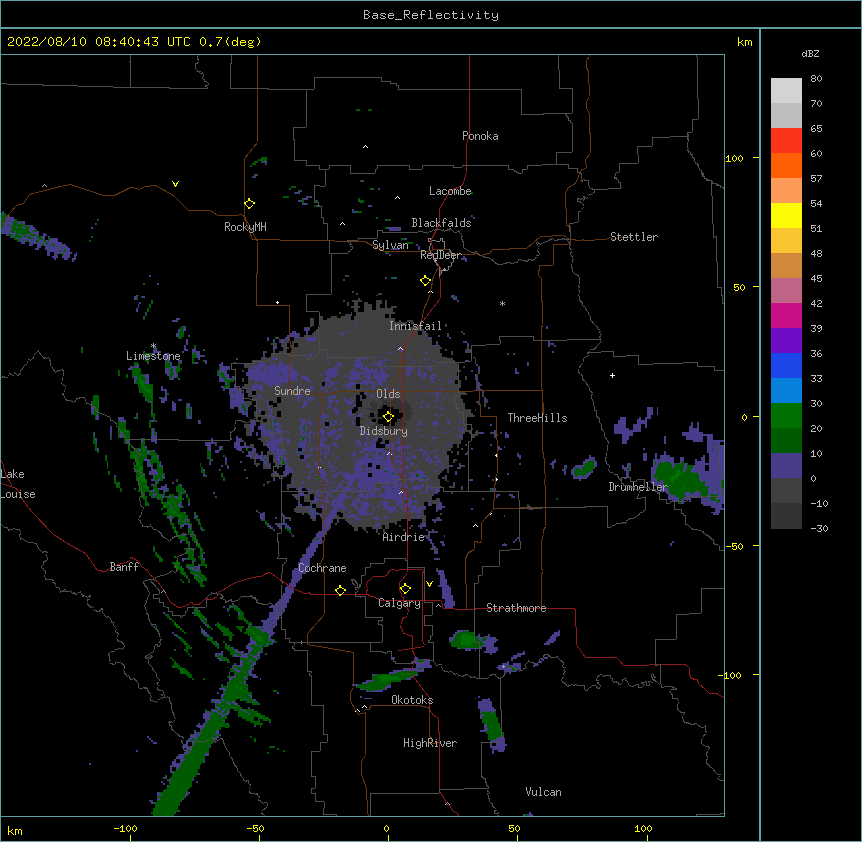Click the RockyMH town label

245,227
